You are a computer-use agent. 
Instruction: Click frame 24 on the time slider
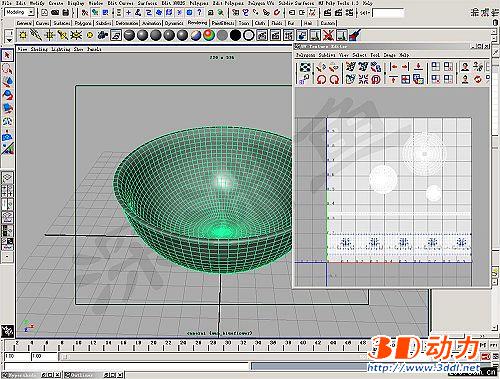(x=182, y=343)
